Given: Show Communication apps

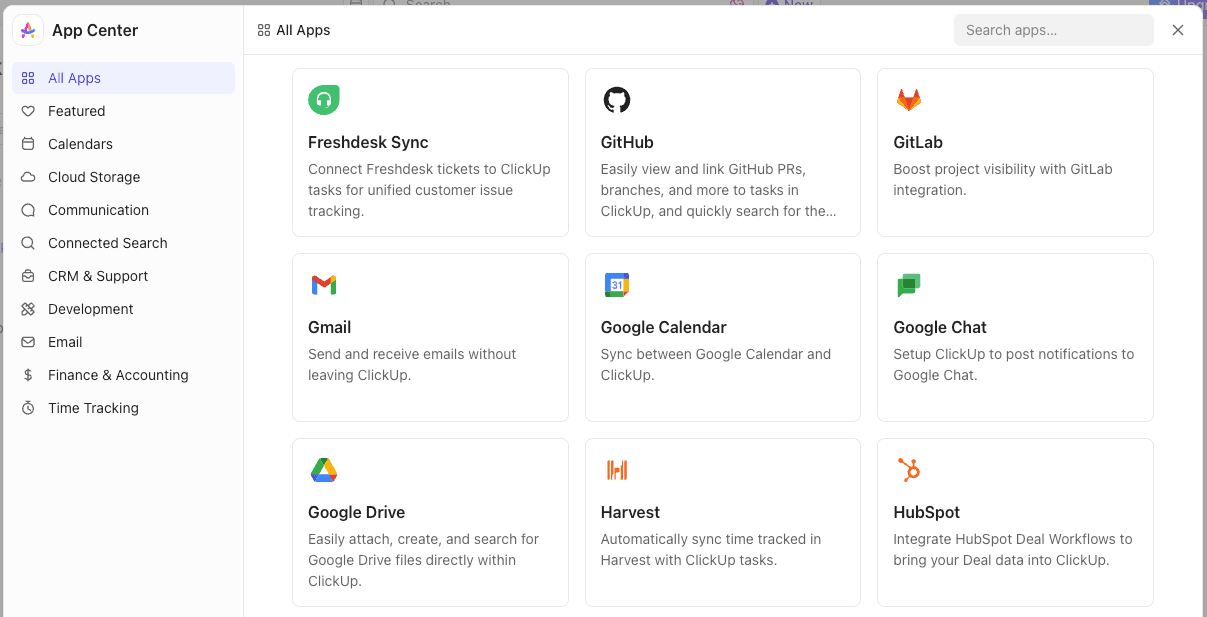Looking at the screenshot, I should click(124, 210).
